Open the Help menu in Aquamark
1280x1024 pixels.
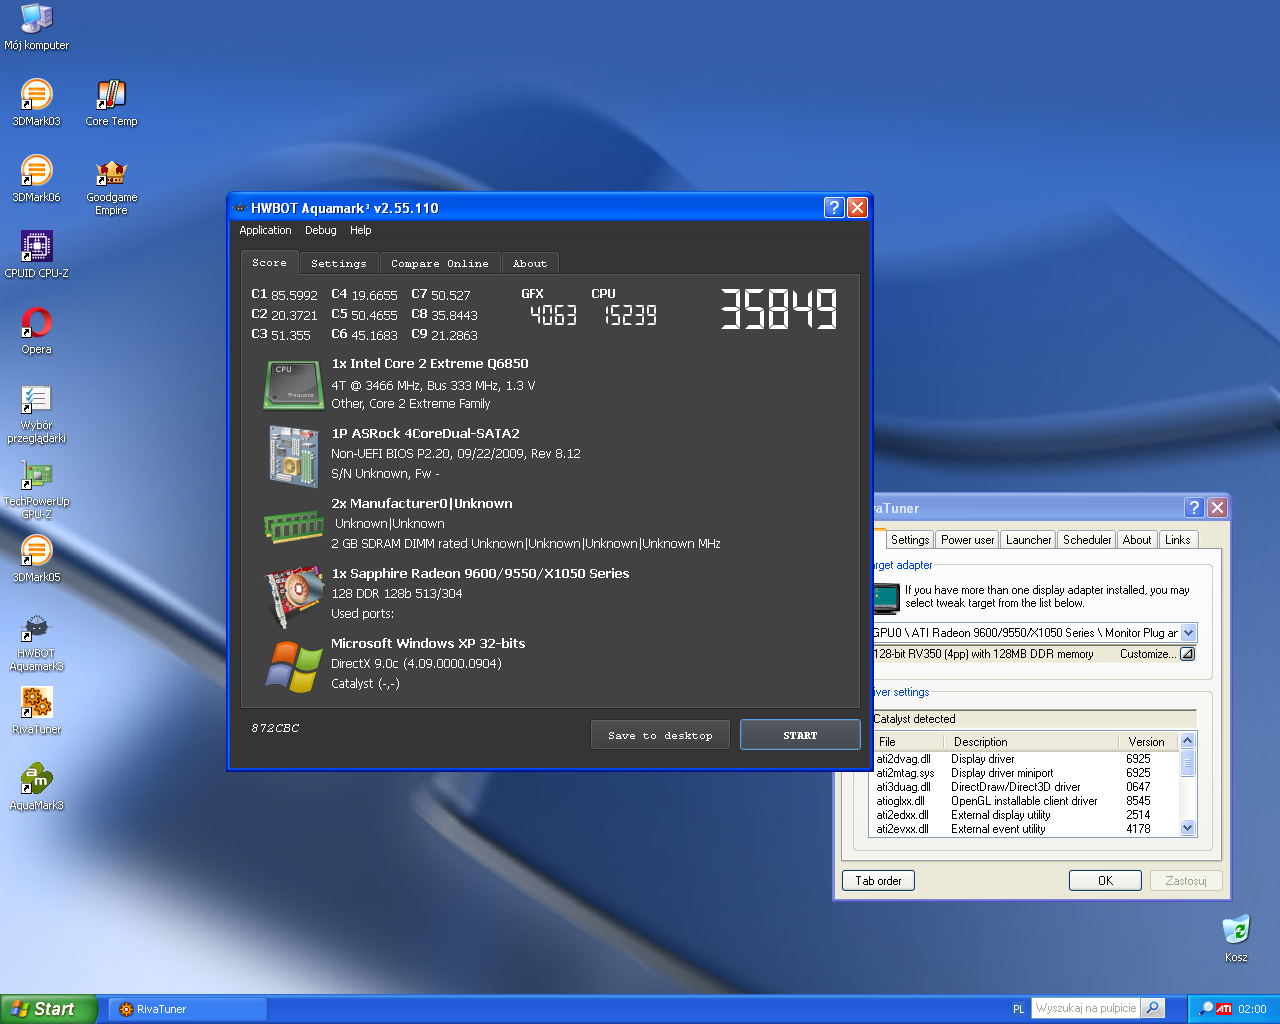[361, 230]
